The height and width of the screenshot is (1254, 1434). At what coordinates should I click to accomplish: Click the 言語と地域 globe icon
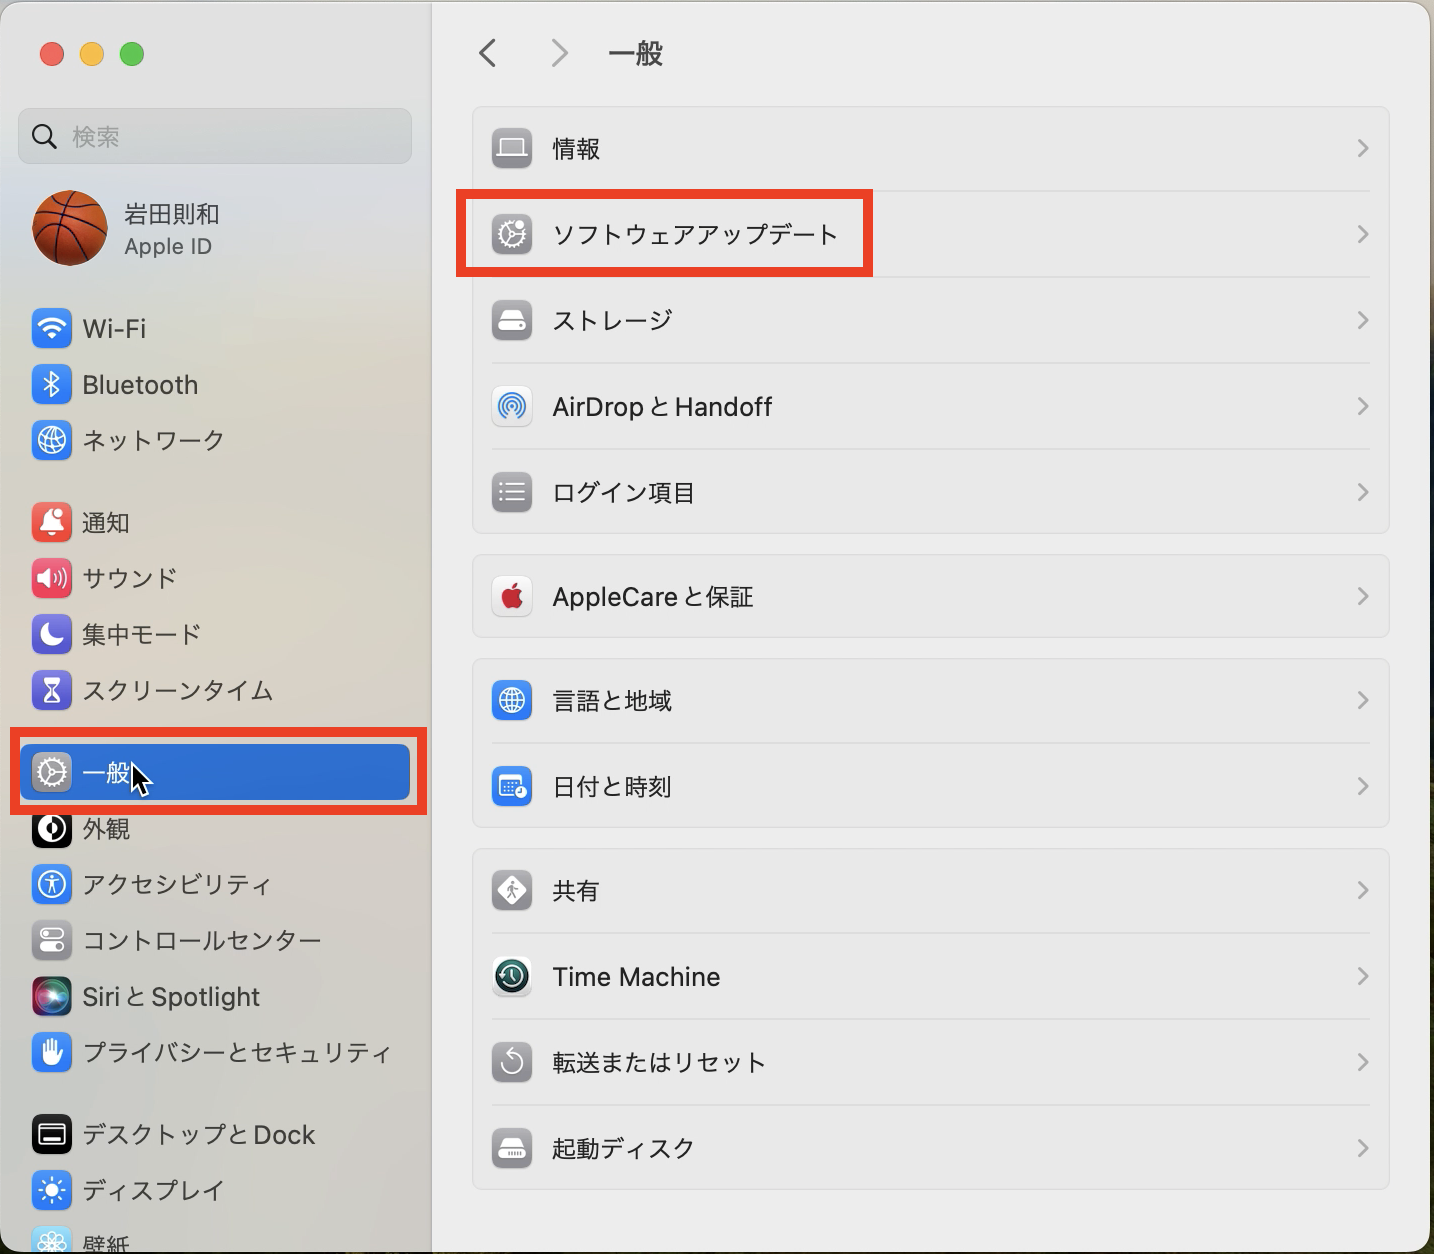click(x=512, y=700)
